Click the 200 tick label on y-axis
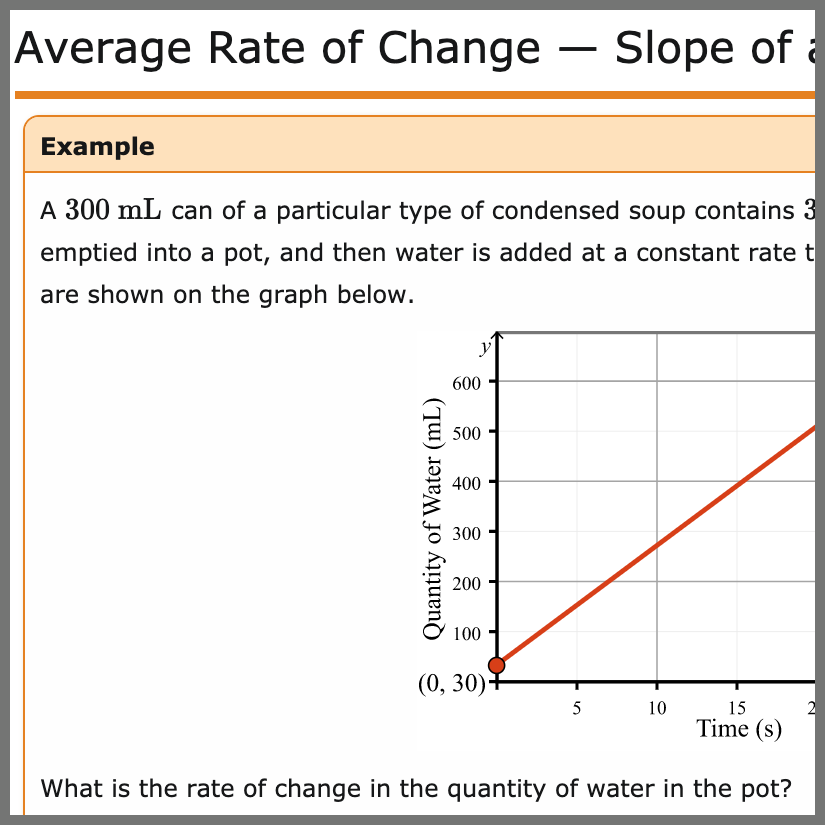 [x=466, y=582]
